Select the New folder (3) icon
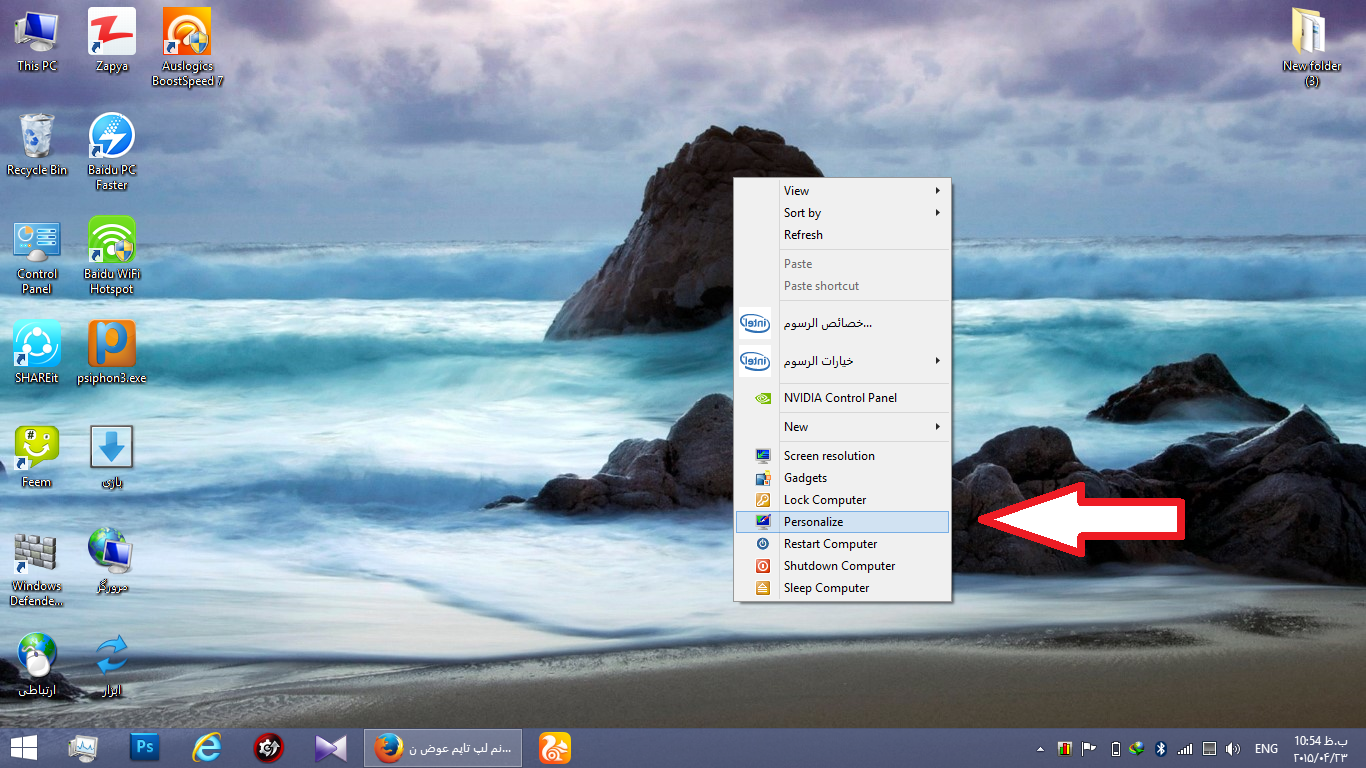This screenshot has width=1366, height=768. point(1311,47)
